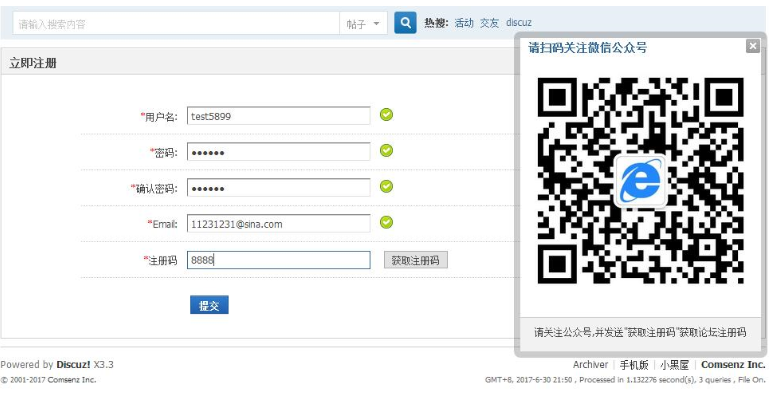
Task: Click the WeChat QR code image
Action: (x=640, y=180)
